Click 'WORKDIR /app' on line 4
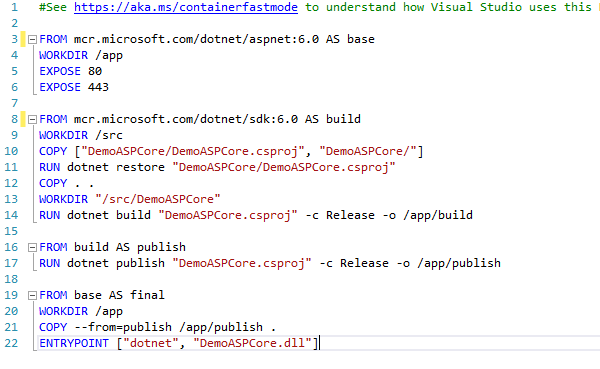 pyautogui.click(x=81, y=56)
